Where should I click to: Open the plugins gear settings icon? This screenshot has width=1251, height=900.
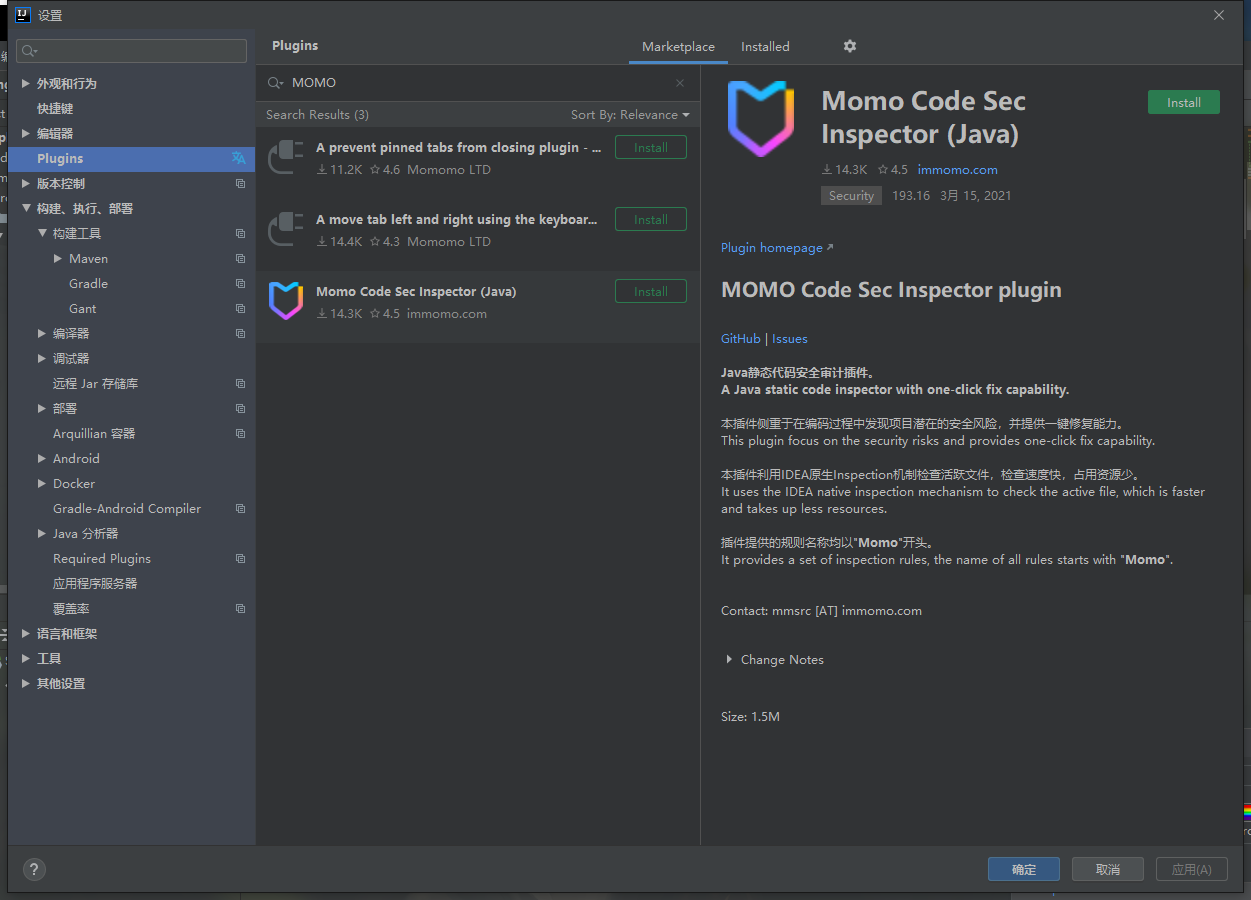tap(850, 46)
